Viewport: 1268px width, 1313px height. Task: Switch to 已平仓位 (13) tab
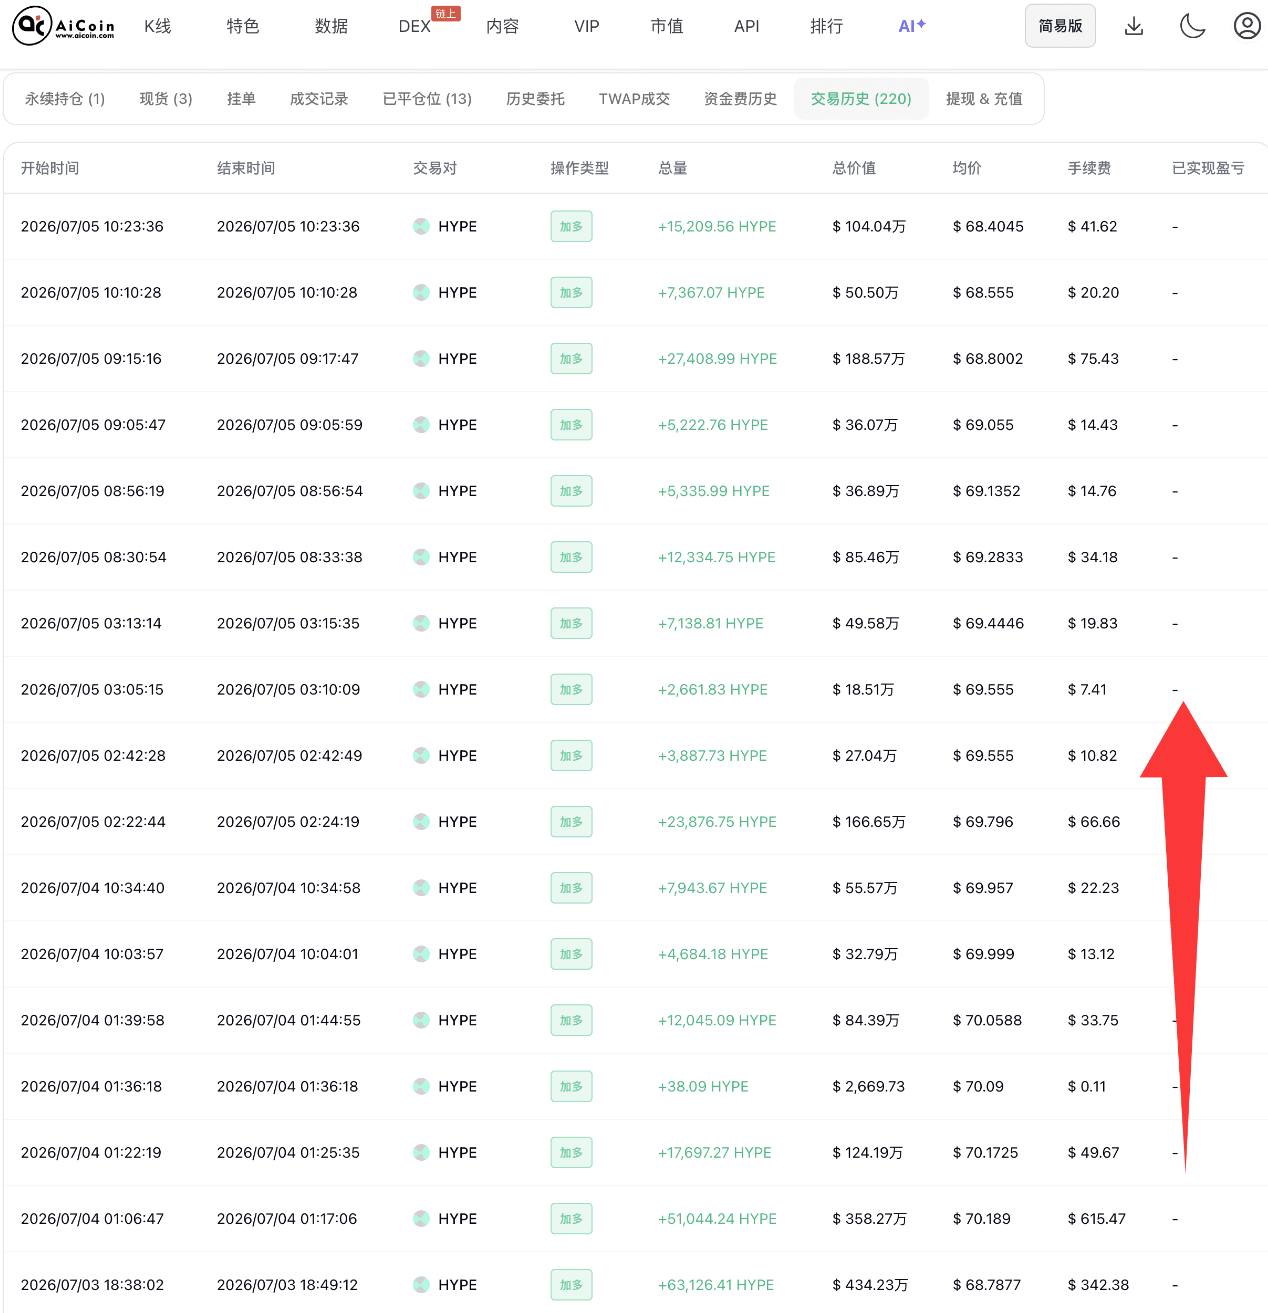427,99
